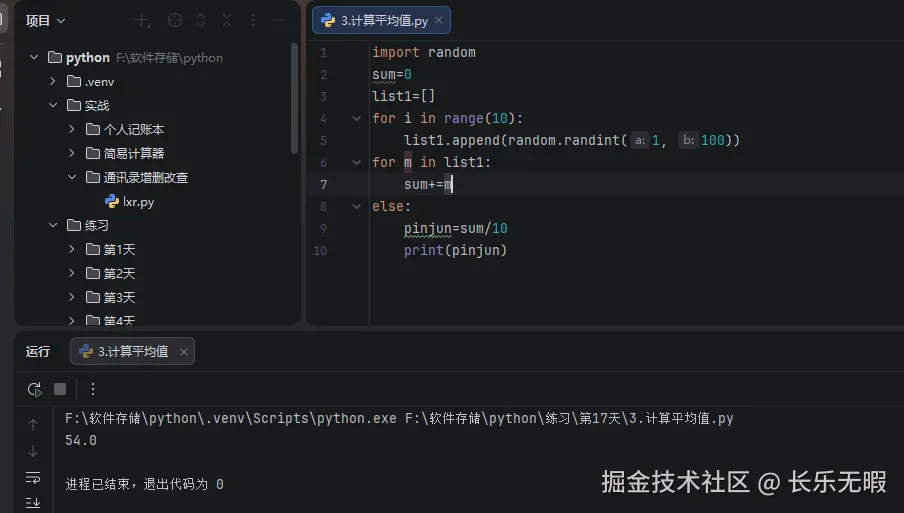Close the 3.计算平均值.py editor tab
904x513 pixels.
click(439, 20)
